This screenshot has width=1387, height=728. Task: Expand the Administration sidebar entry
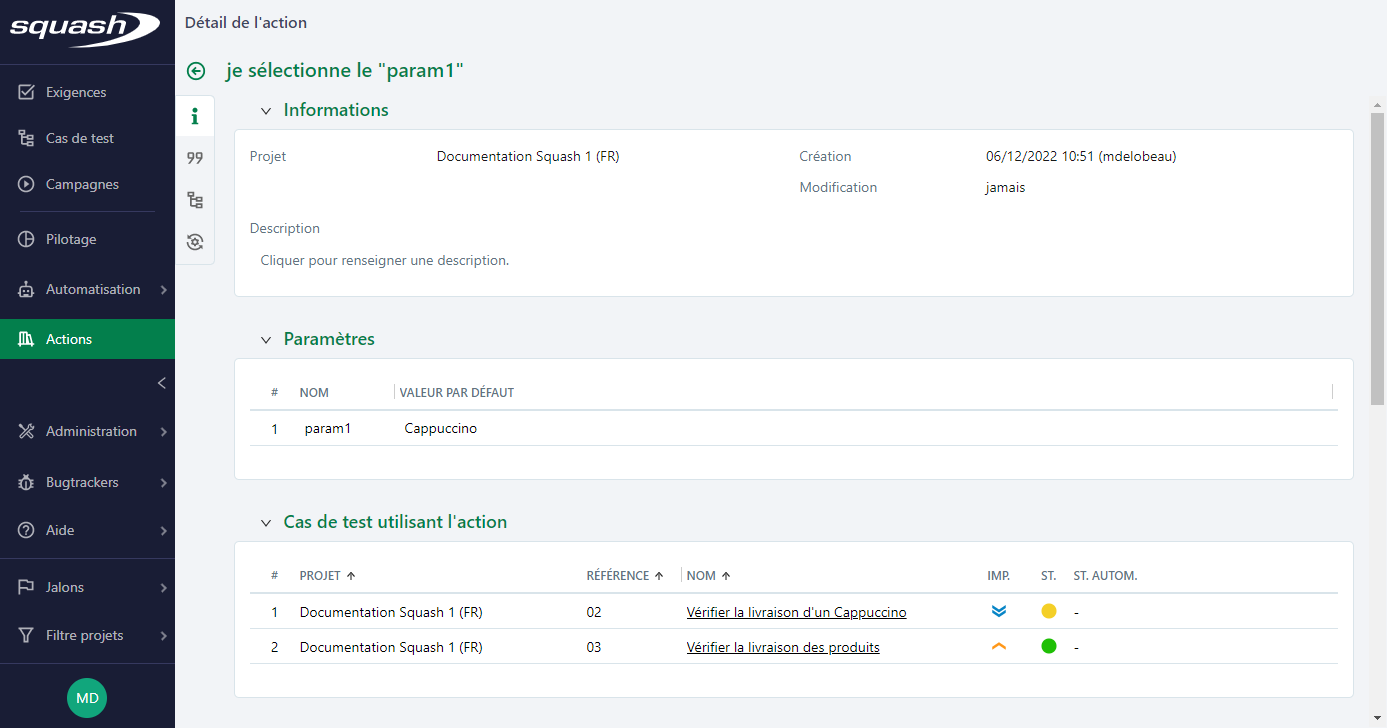tap(91, 431)
